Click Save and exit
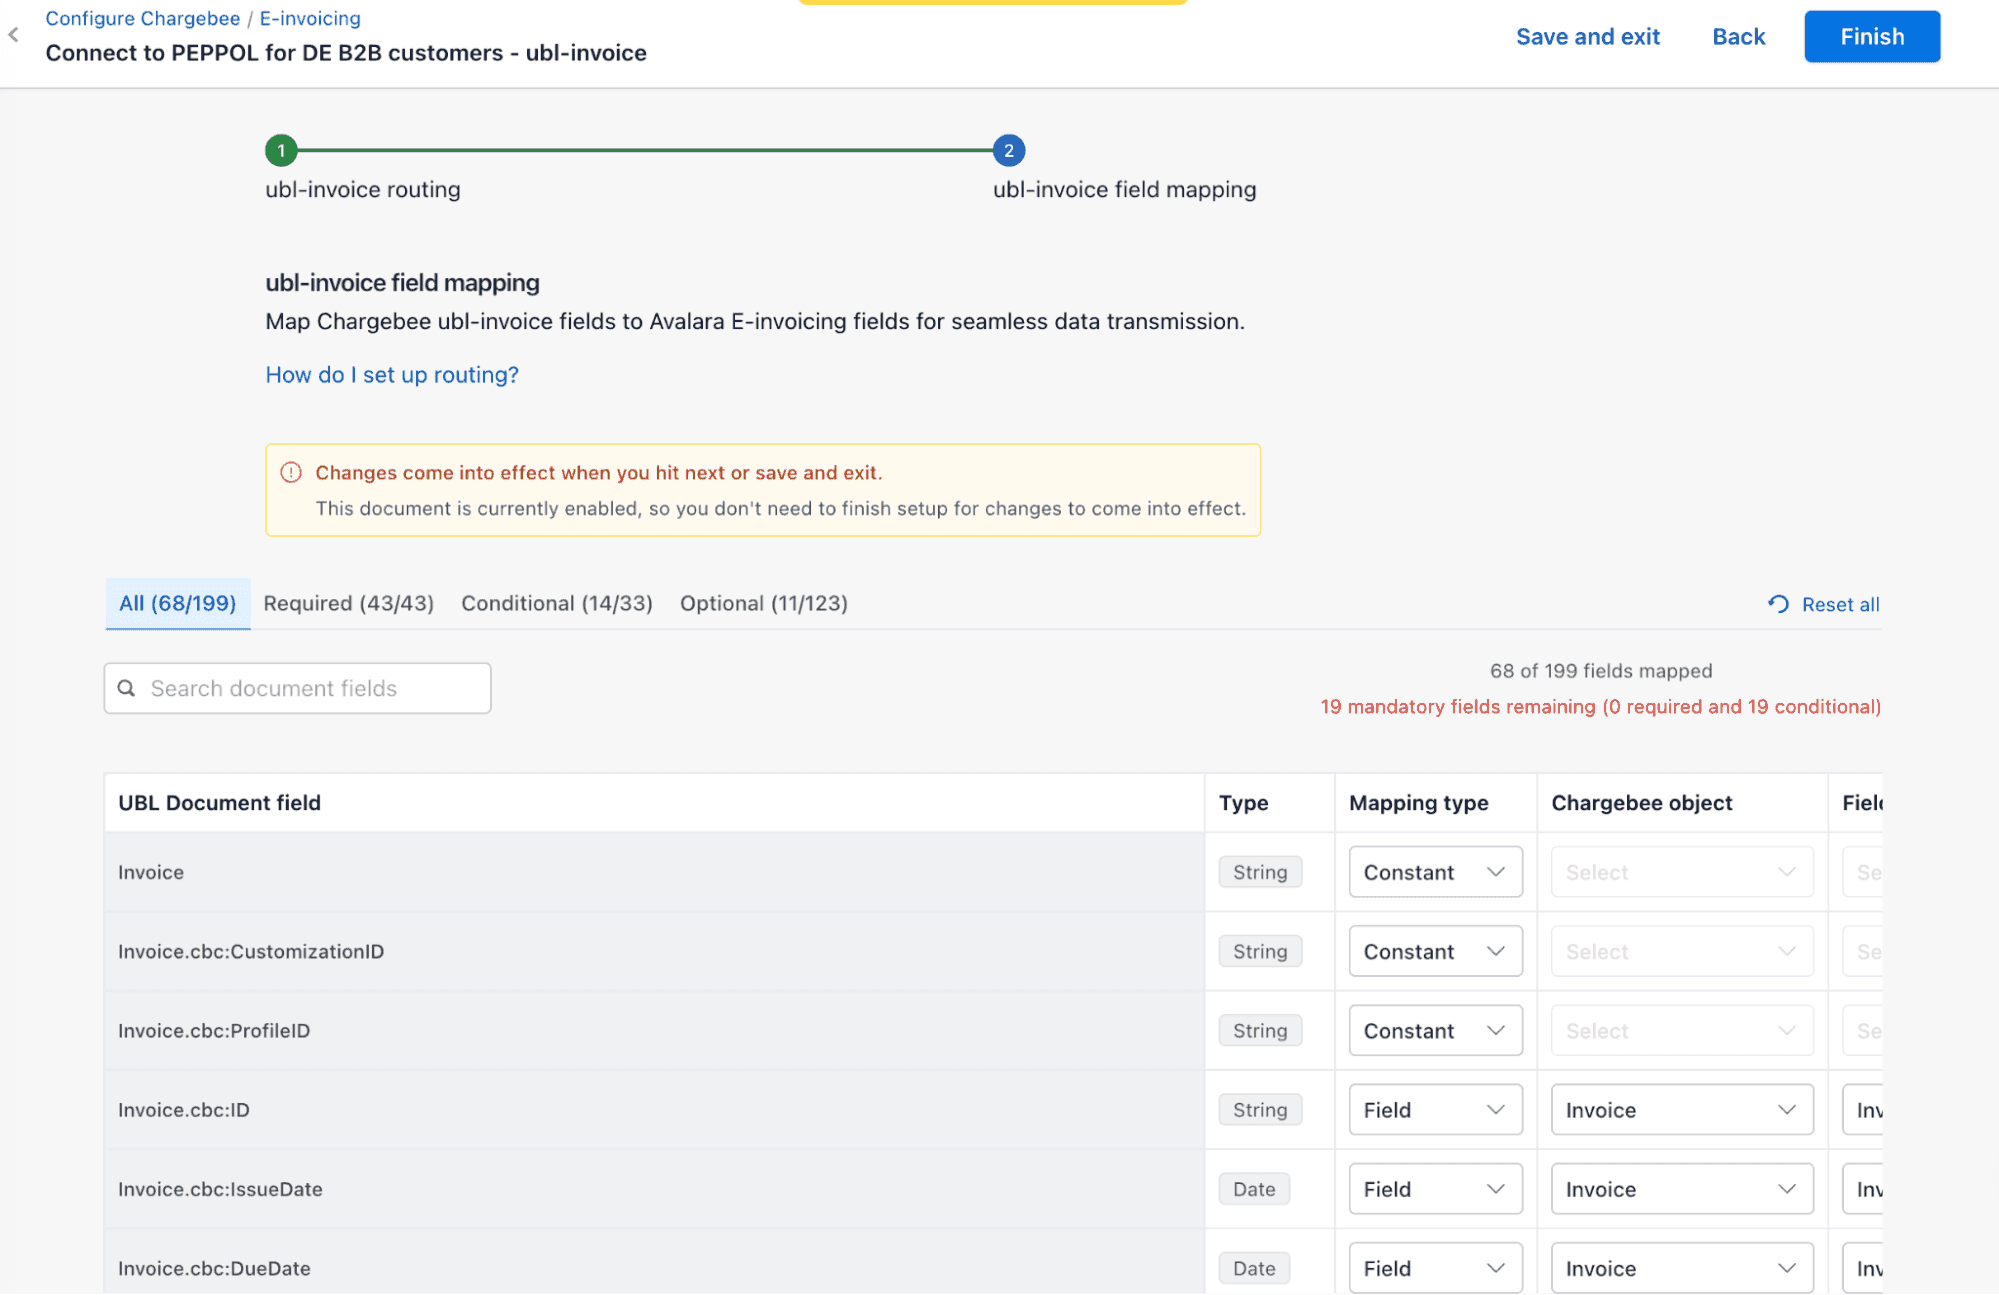Viewport: 1999px width, 1295px height. [x=1587, y=37]
